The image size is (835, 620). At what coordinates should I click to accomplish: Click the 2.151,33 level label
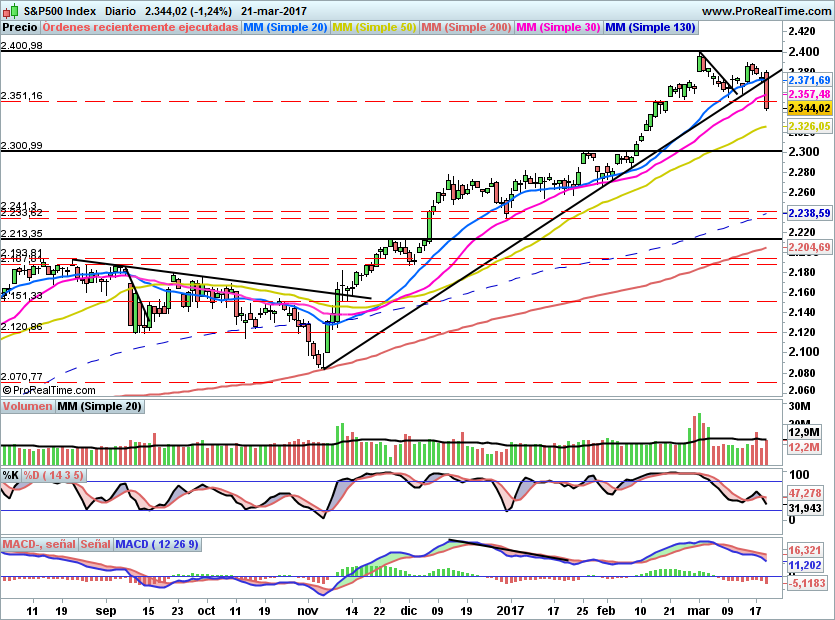point(22,296)
